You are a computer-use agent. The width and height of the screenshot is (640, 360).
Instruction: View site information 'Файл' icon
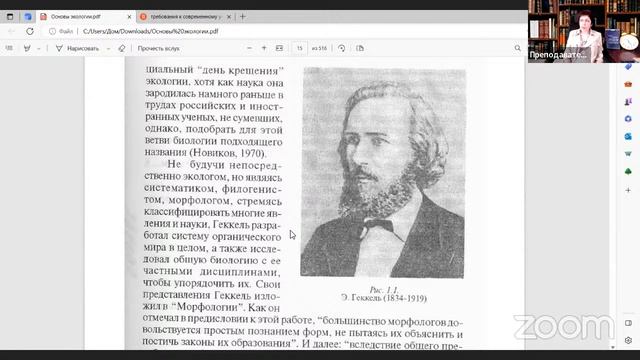61,31
